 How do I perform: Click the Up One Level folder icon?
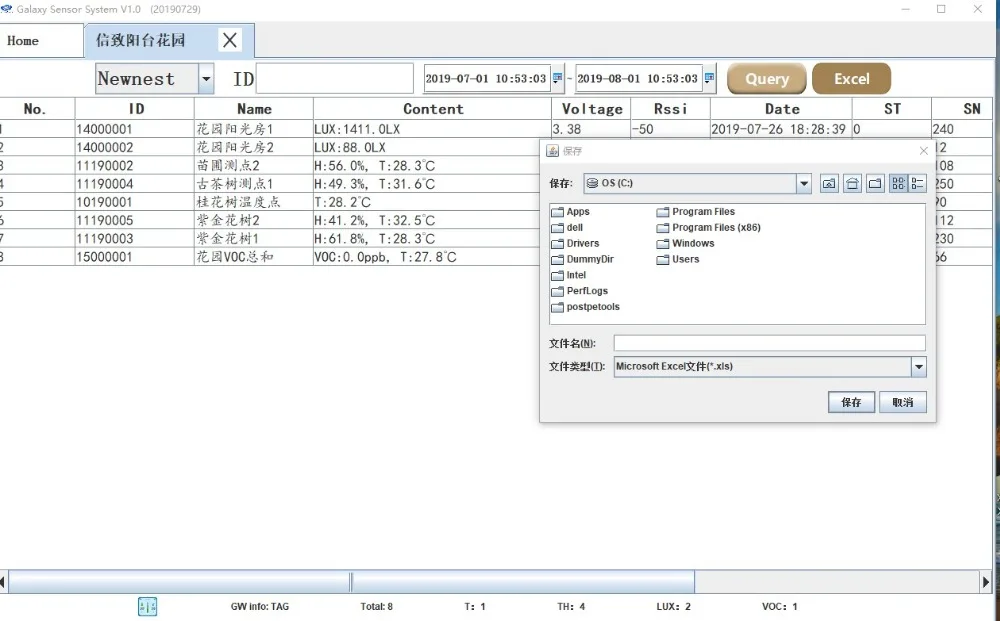click(829, 184)
